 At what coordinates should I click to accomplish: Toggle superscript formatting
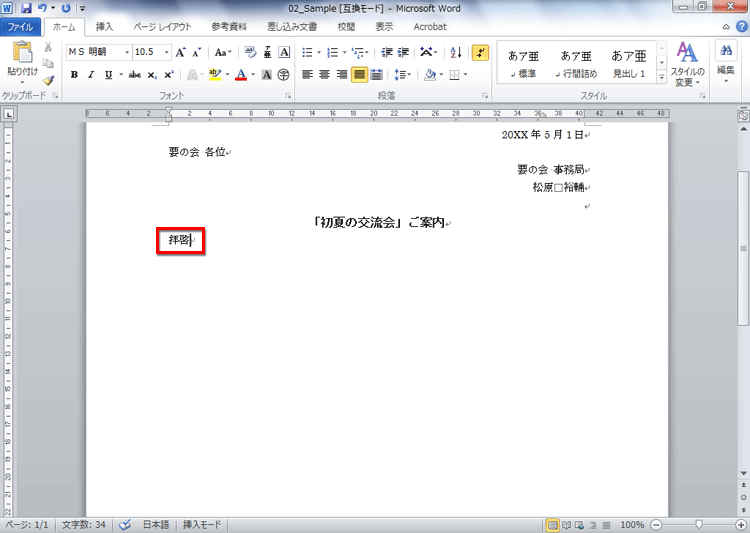pos(168,75)
